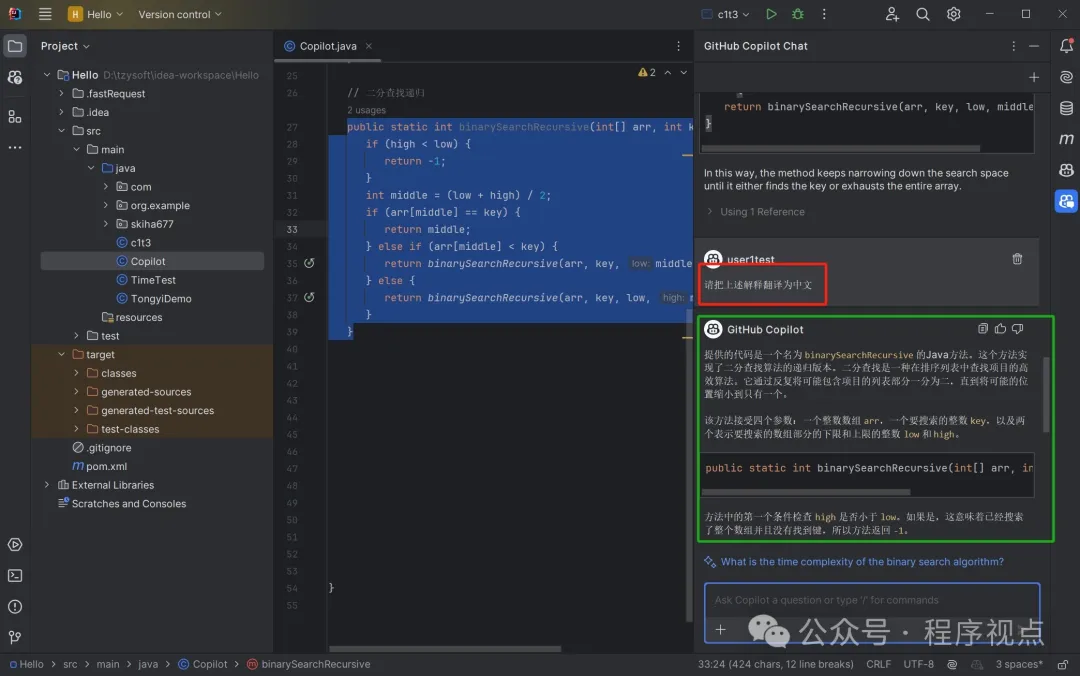Viewport: 1080px width, 676px height.
Task: Click the 2 usages hint
Action: tap(366, 110)
